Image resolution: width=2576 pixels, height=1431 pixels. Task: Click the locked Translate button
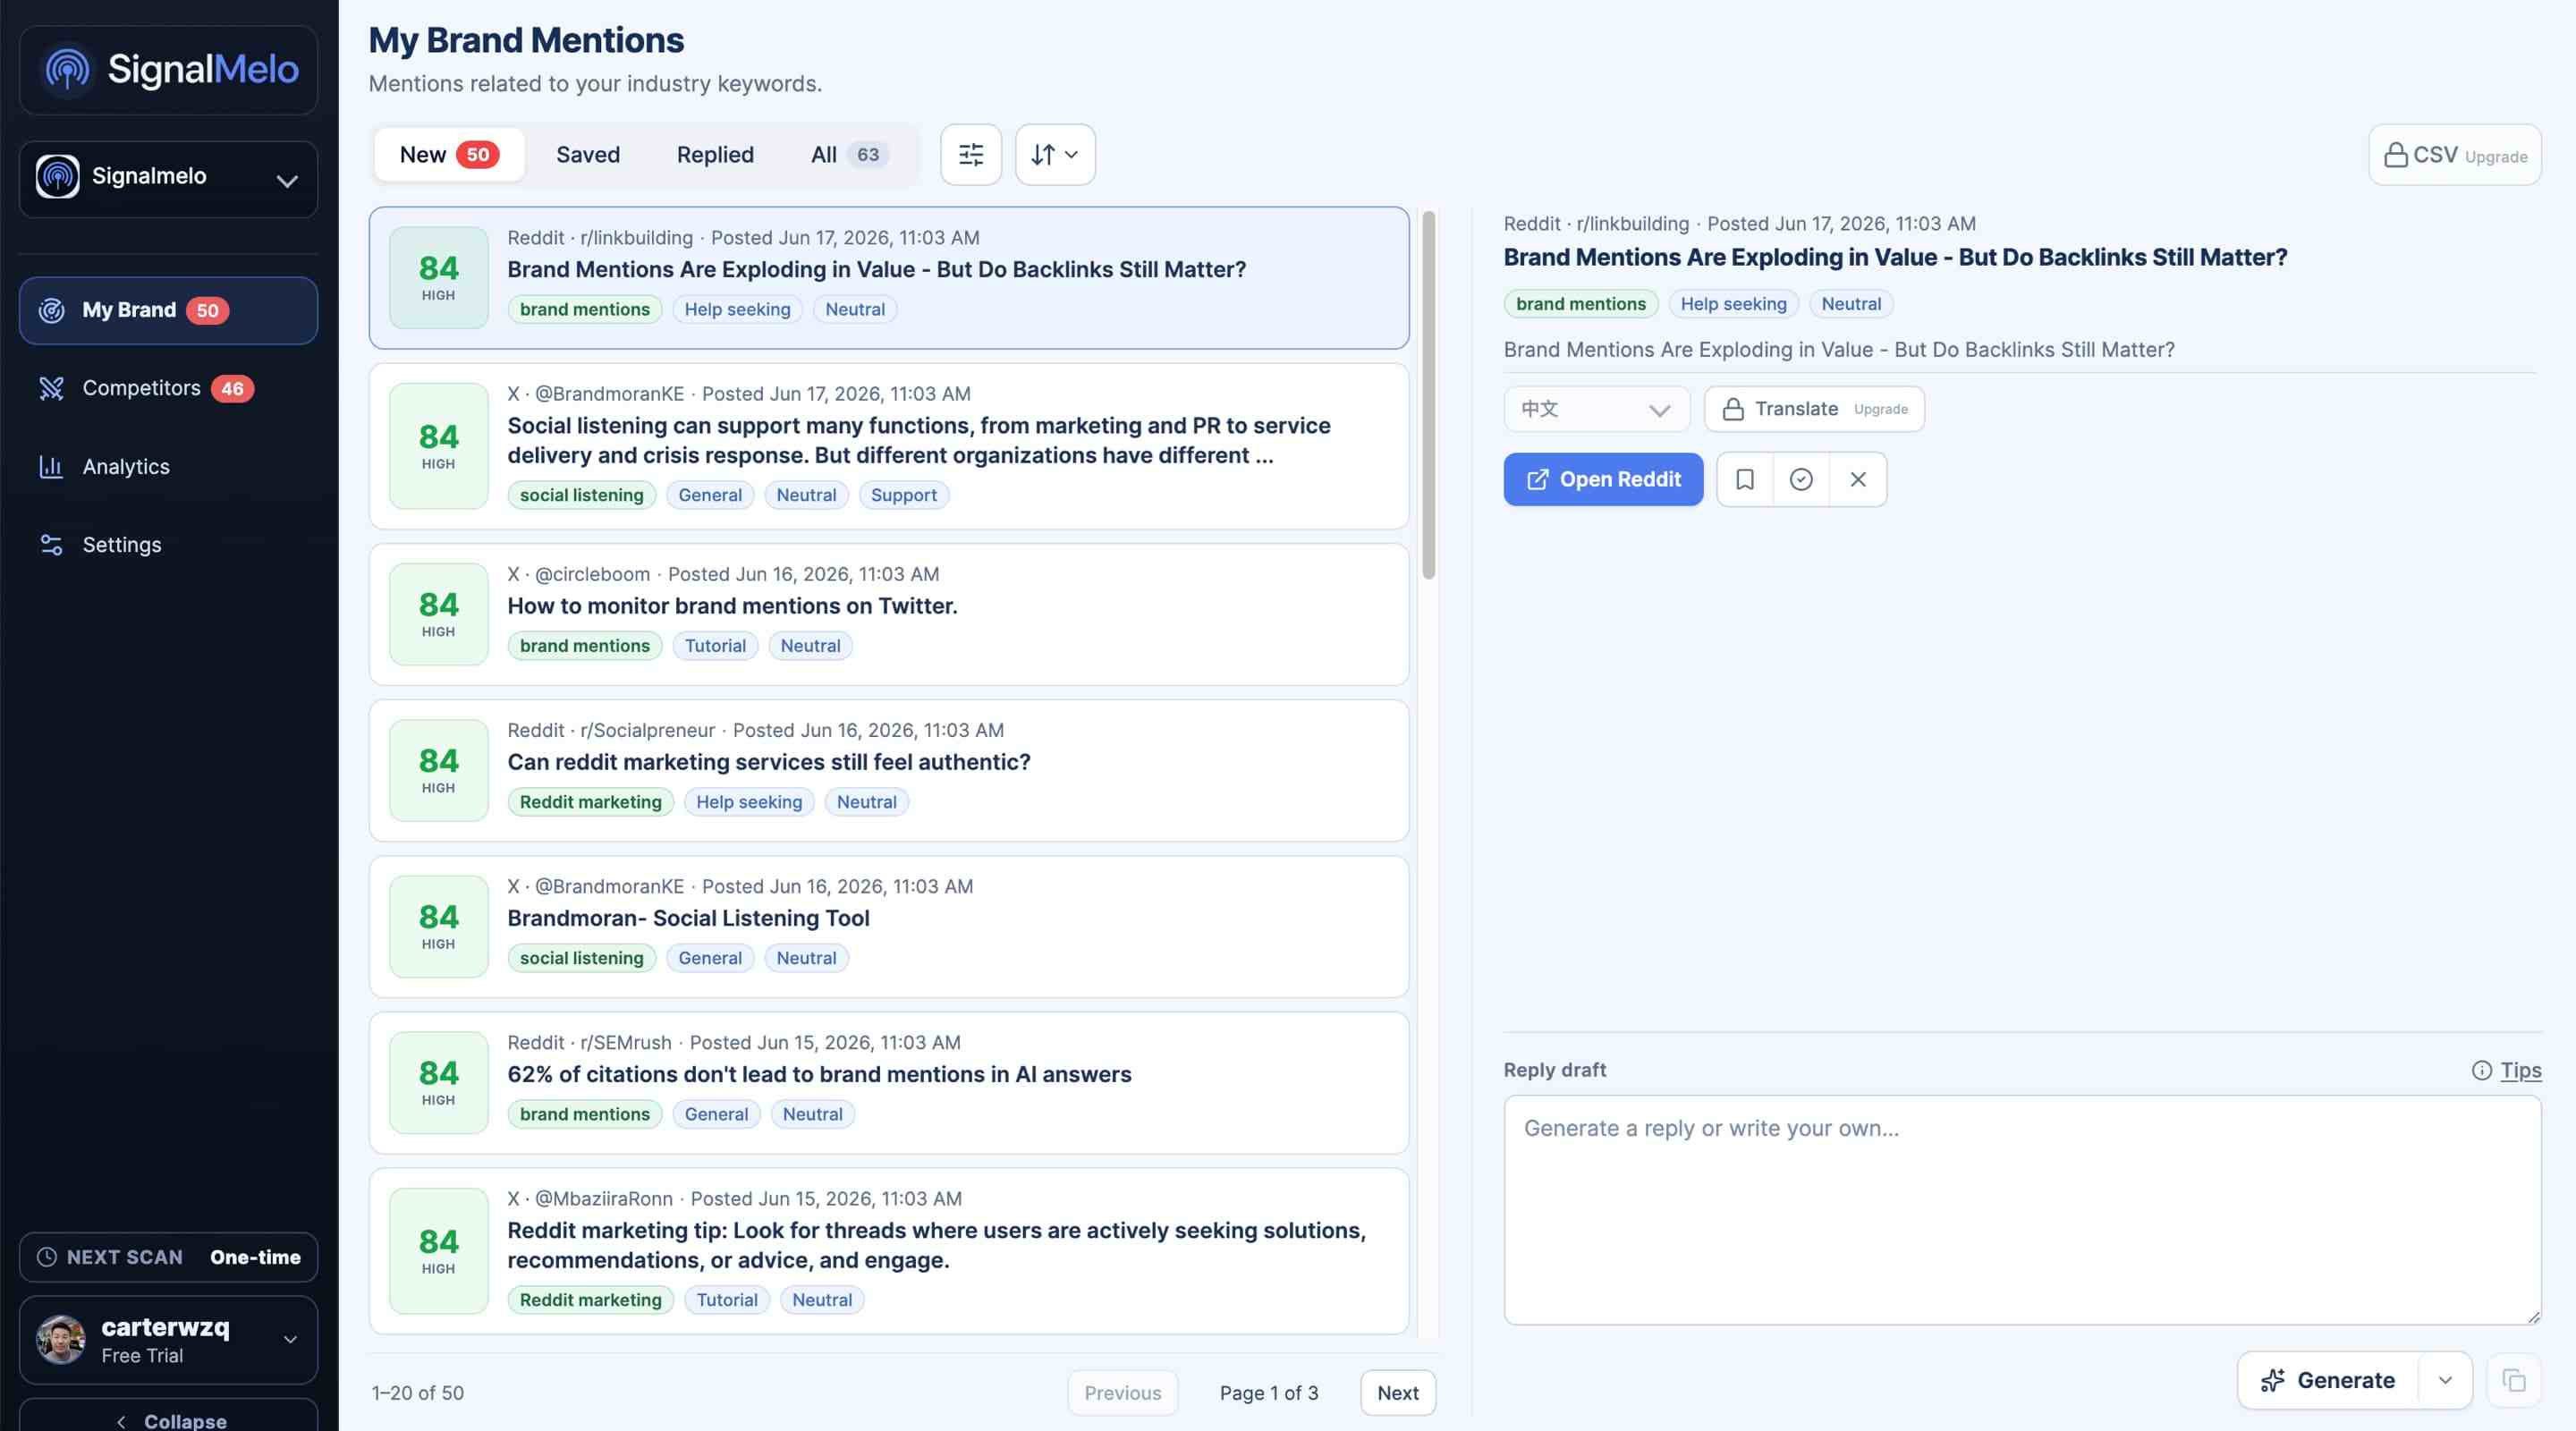click(x=1814, y=409)
